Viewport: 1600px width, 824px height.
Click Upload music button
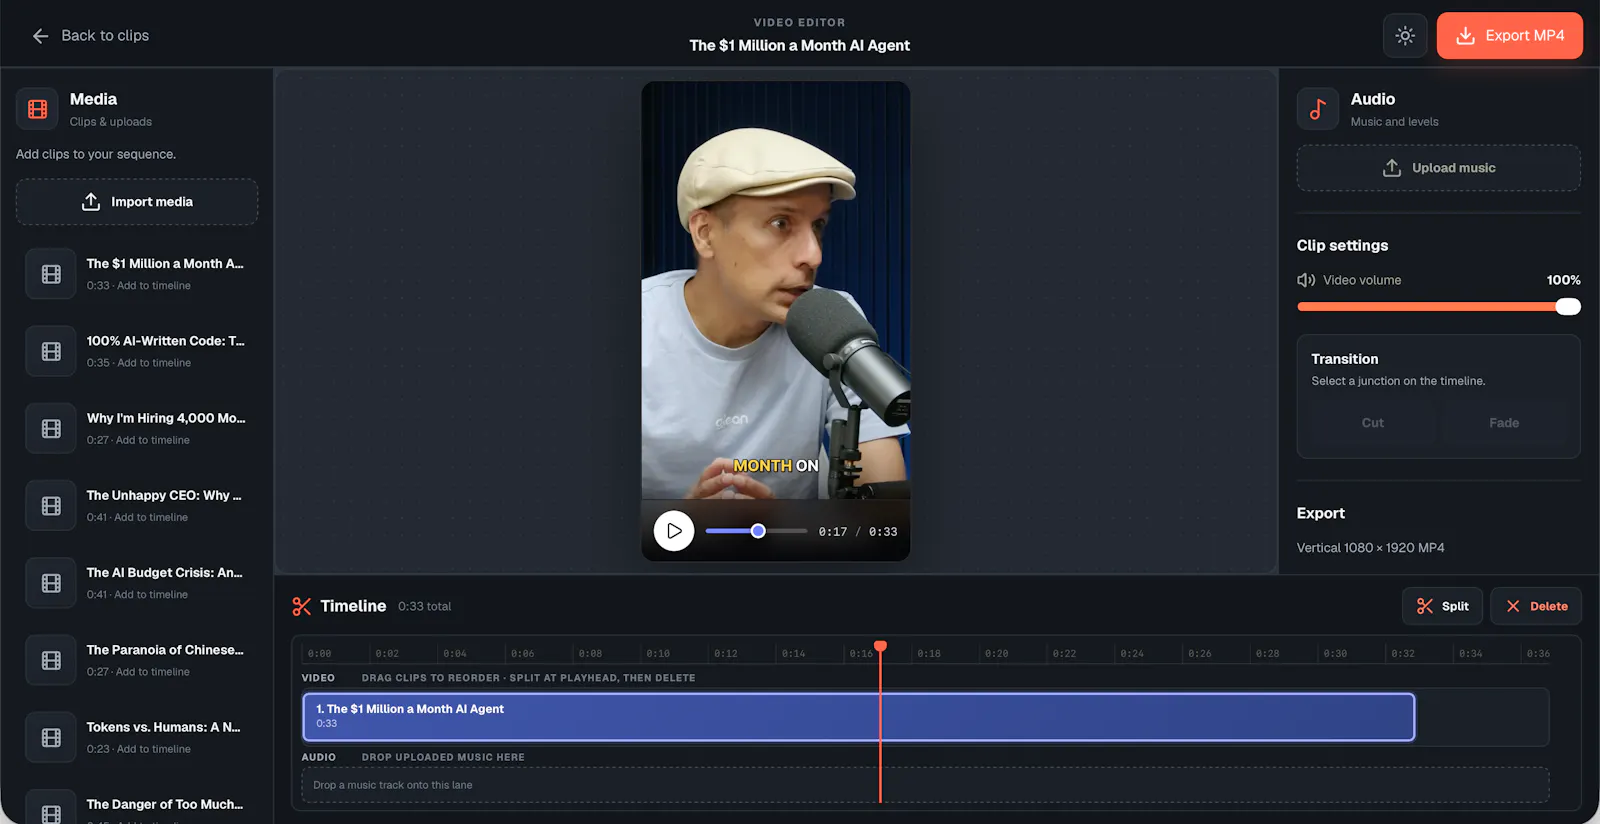coord(1438,168)
